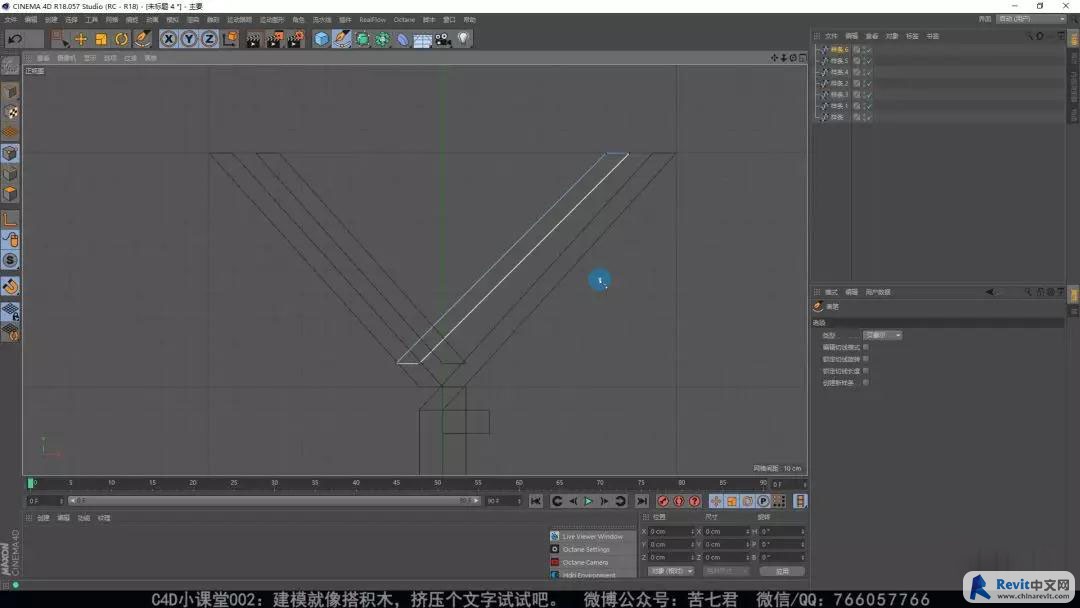The image size is (1080, 608).
Task: Add a Light object
Action: tap(464, 39)
